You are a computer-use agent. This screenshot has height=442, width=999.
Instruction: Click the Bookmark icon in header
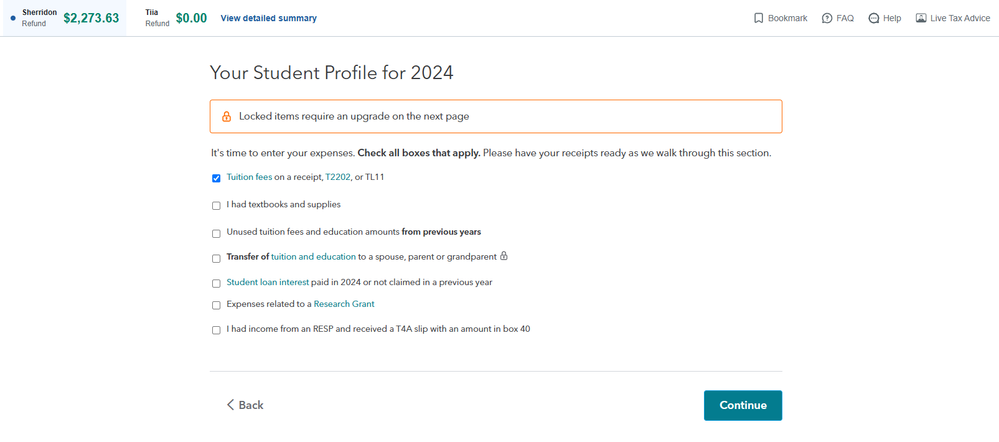pyautogui.click(x=759, y=18)
